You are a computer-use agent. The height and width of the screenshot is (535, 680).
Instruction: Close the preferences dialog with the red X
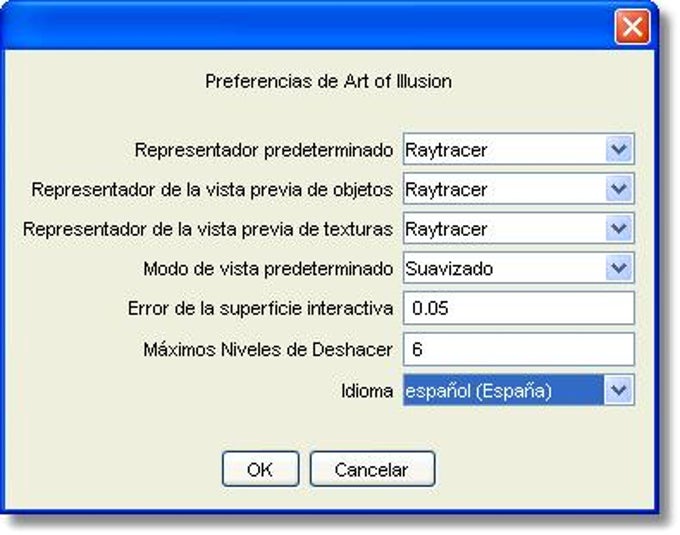(x=632, y=27)
